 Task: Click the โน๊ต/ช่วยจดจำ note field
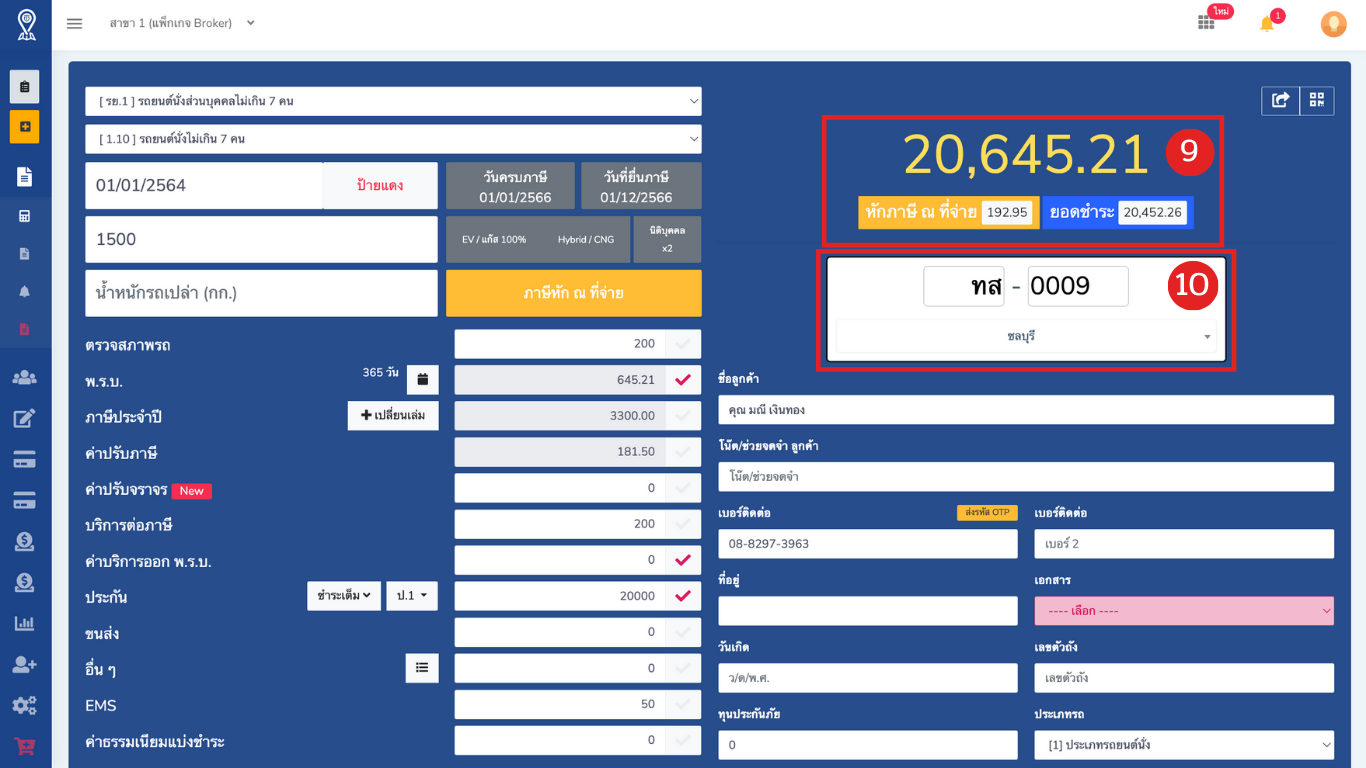coord(1026,477)
